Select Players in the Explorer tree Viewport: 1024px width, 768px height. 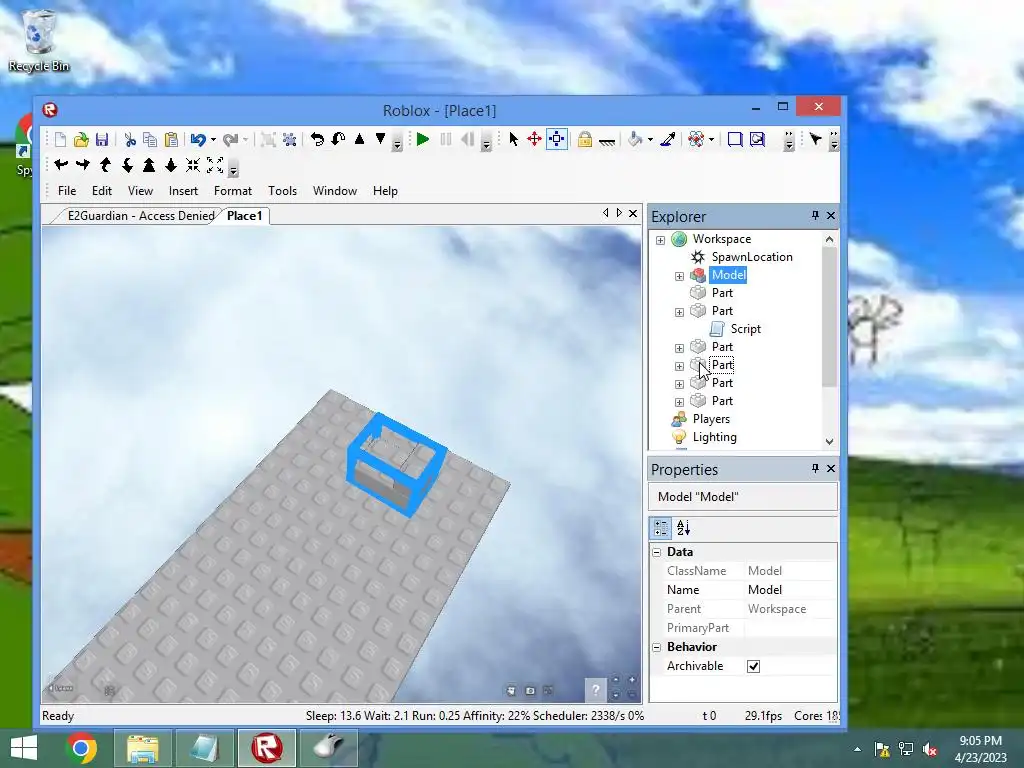711,419
